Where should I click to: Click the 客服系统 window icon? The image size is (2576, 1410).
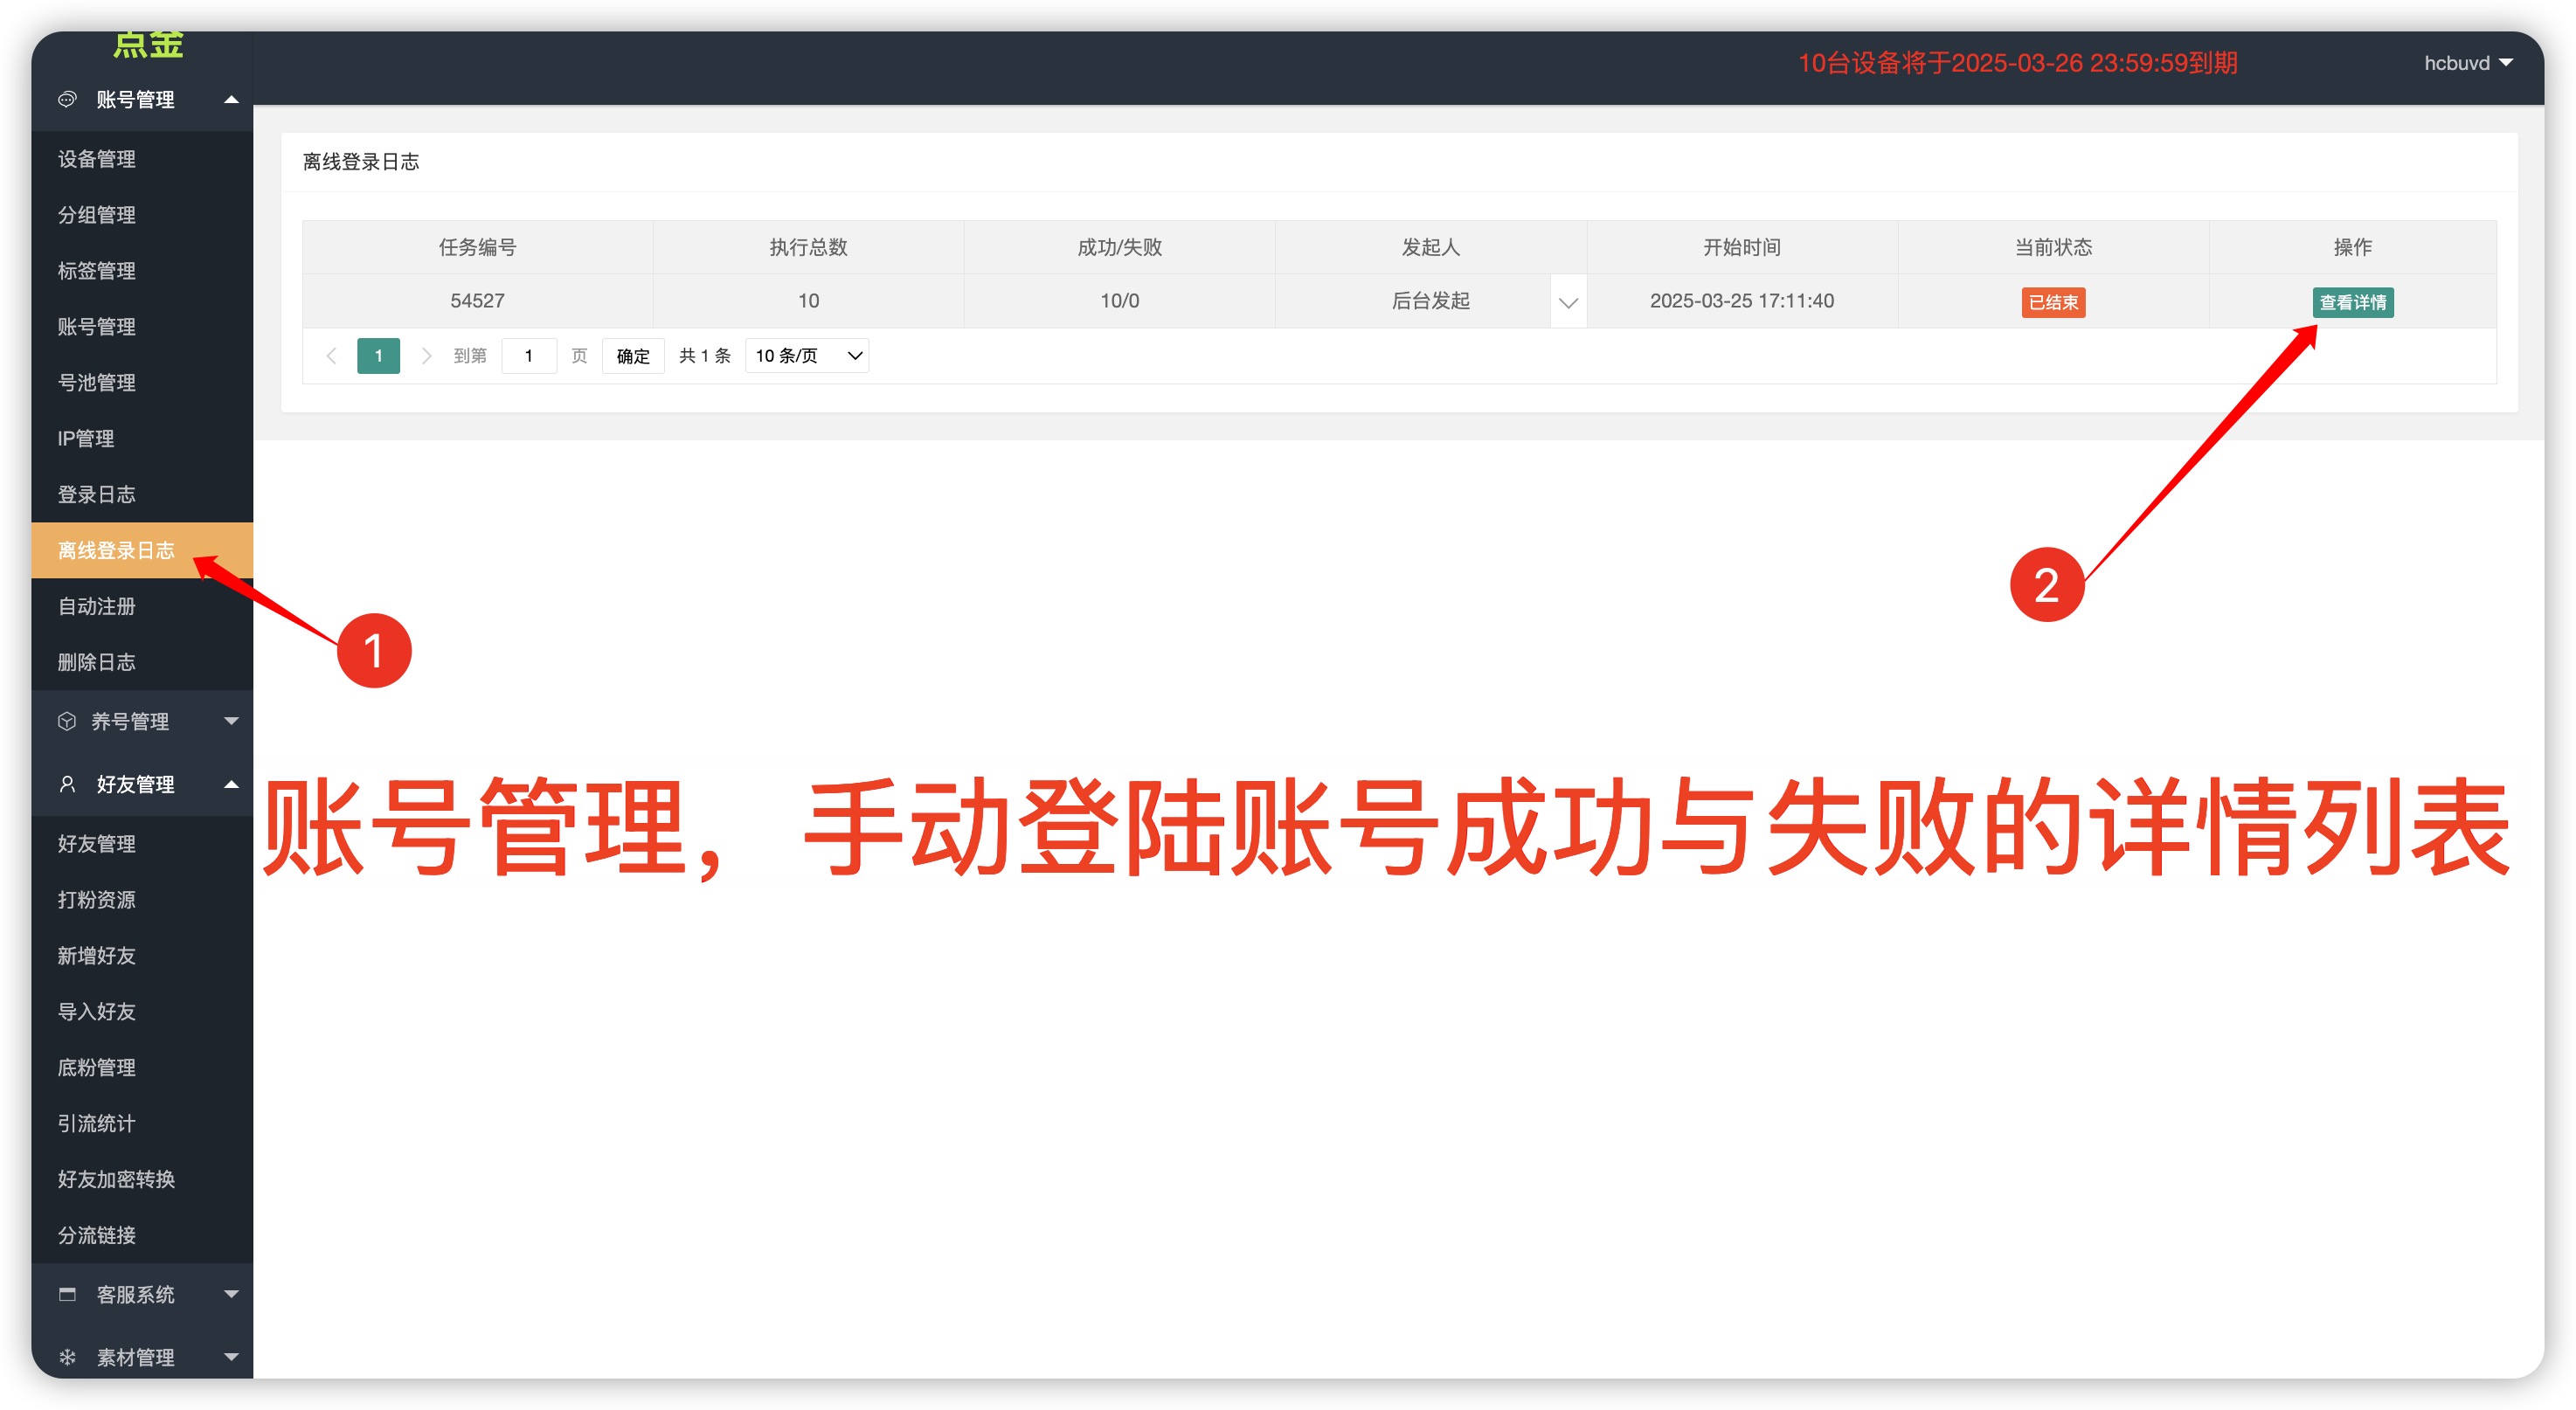[67, 1294]
